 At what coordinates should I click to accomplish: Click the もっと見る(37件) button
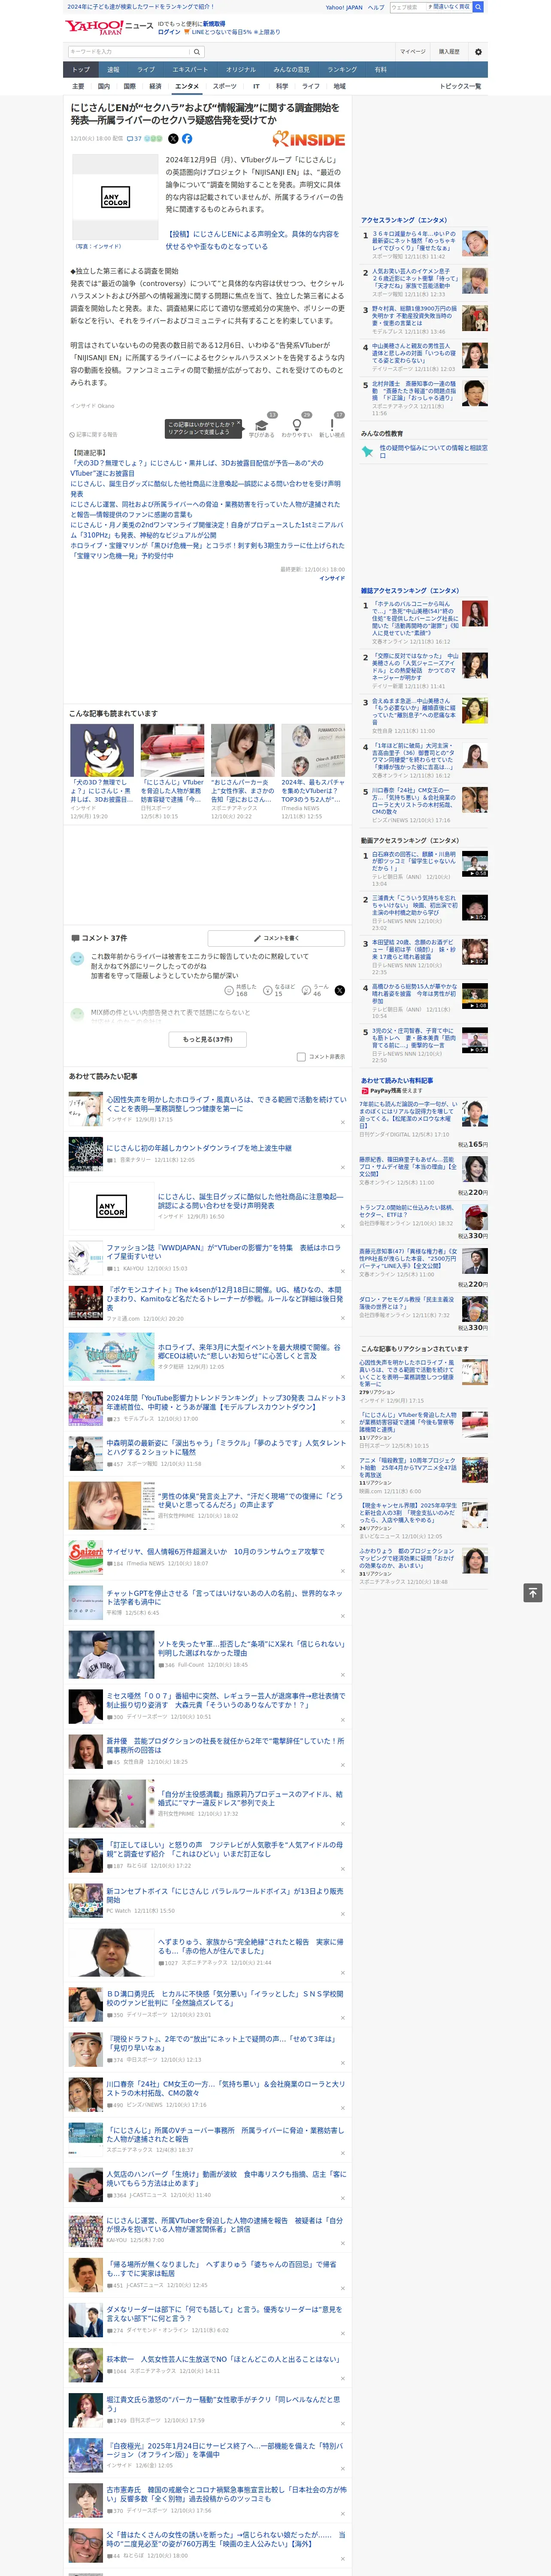pos(208,1039)
